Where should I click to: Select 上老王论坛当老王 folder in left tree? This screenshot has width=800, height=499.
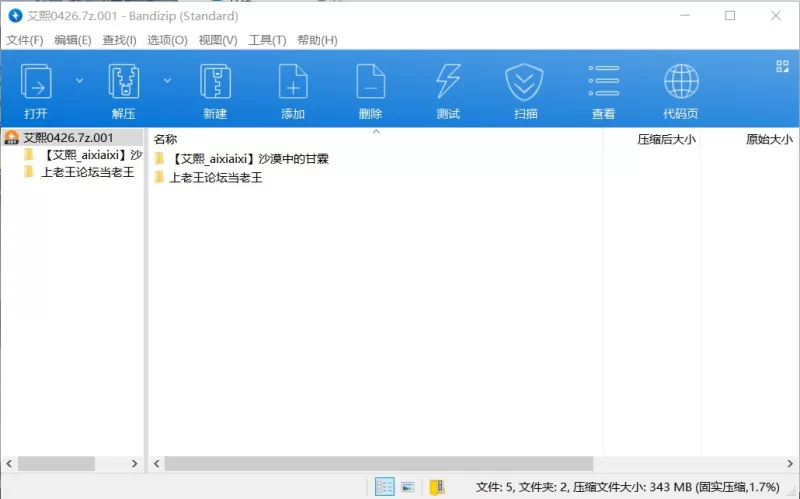79,172
